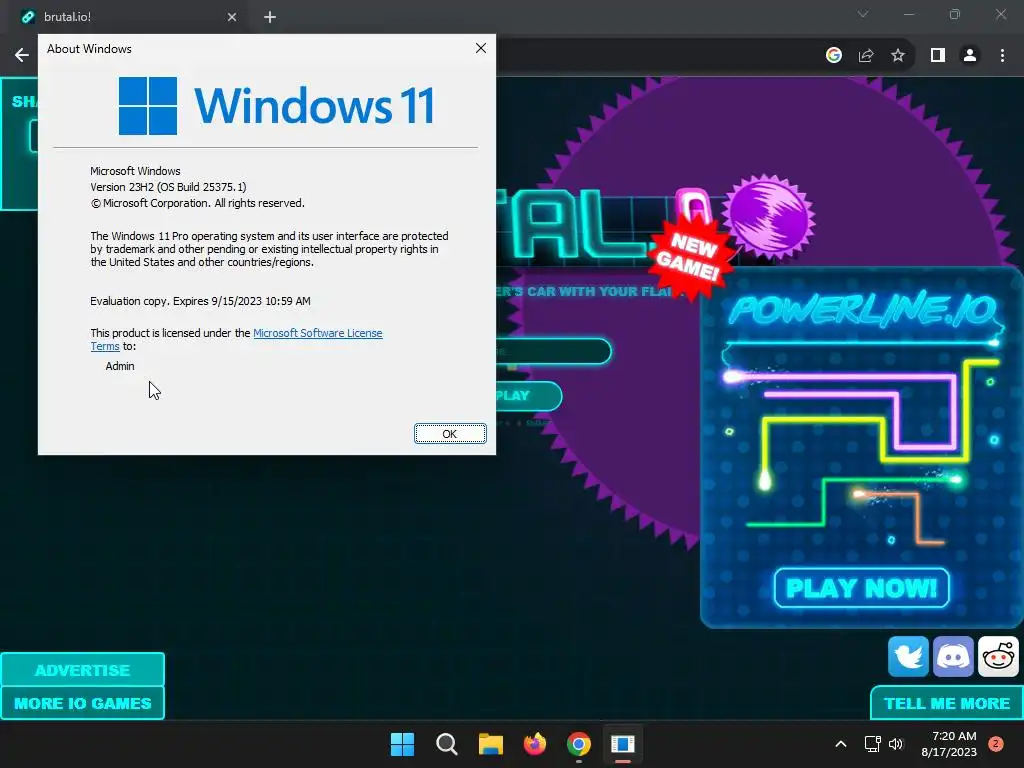Open brutal.io Twitter link
This screenshot has width=1024, height=768.
click(908, 656)
